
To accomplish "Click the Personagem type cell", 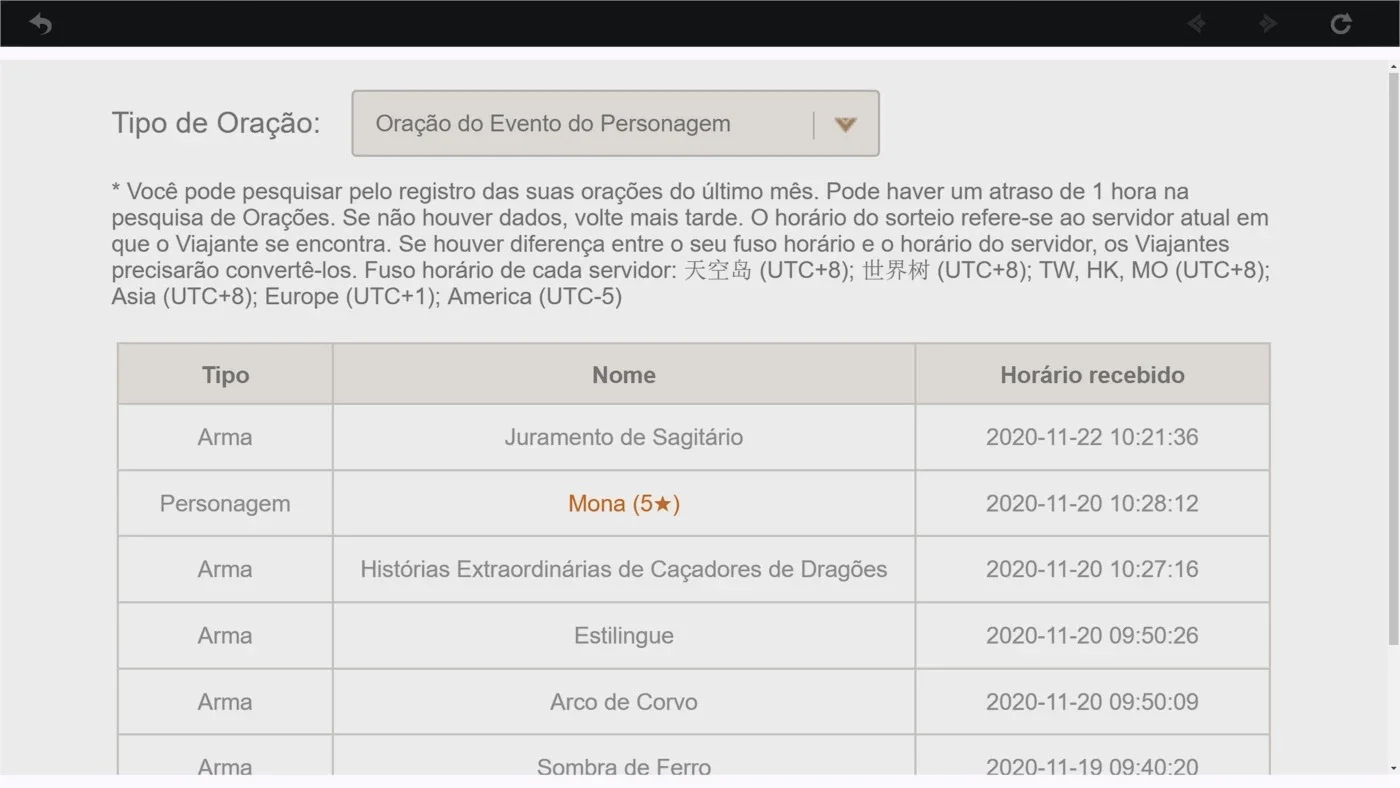I will pyautogui.click(x=225, y=503).
